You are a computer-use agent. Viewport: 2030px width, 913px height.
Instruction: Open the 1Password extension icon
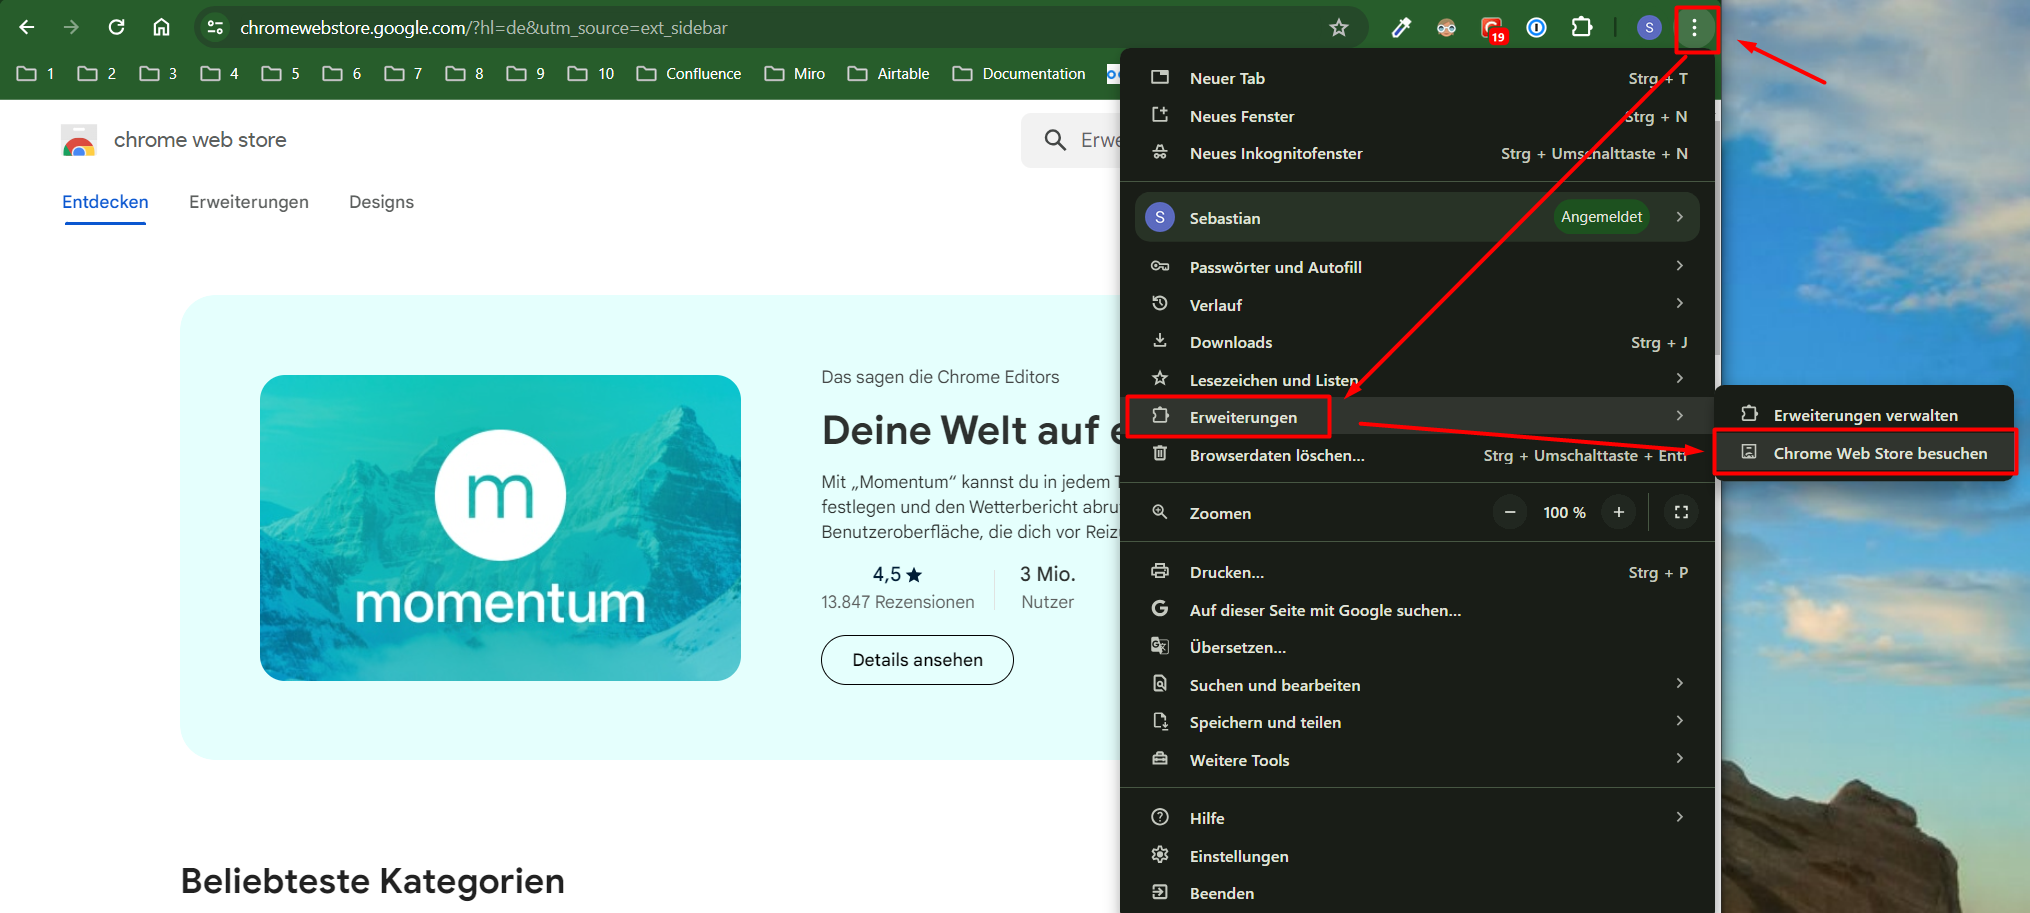coord(1537,28)
